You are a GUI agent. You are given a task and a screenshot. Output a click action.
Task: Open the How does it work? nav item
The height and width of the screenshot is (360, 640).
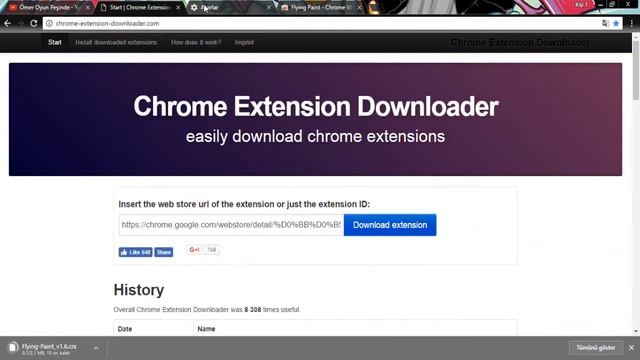pyautogui.click(x=196, y=42)
